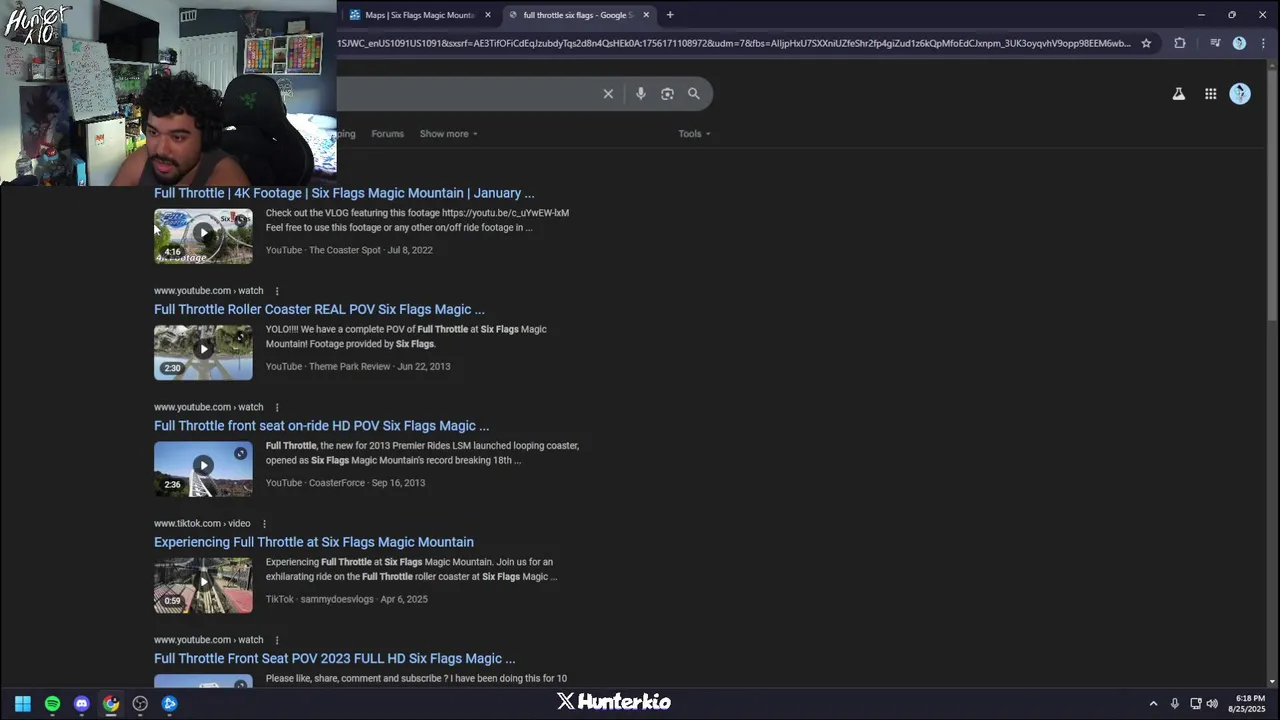Open Google Lens image search icon

coord(667,94)
